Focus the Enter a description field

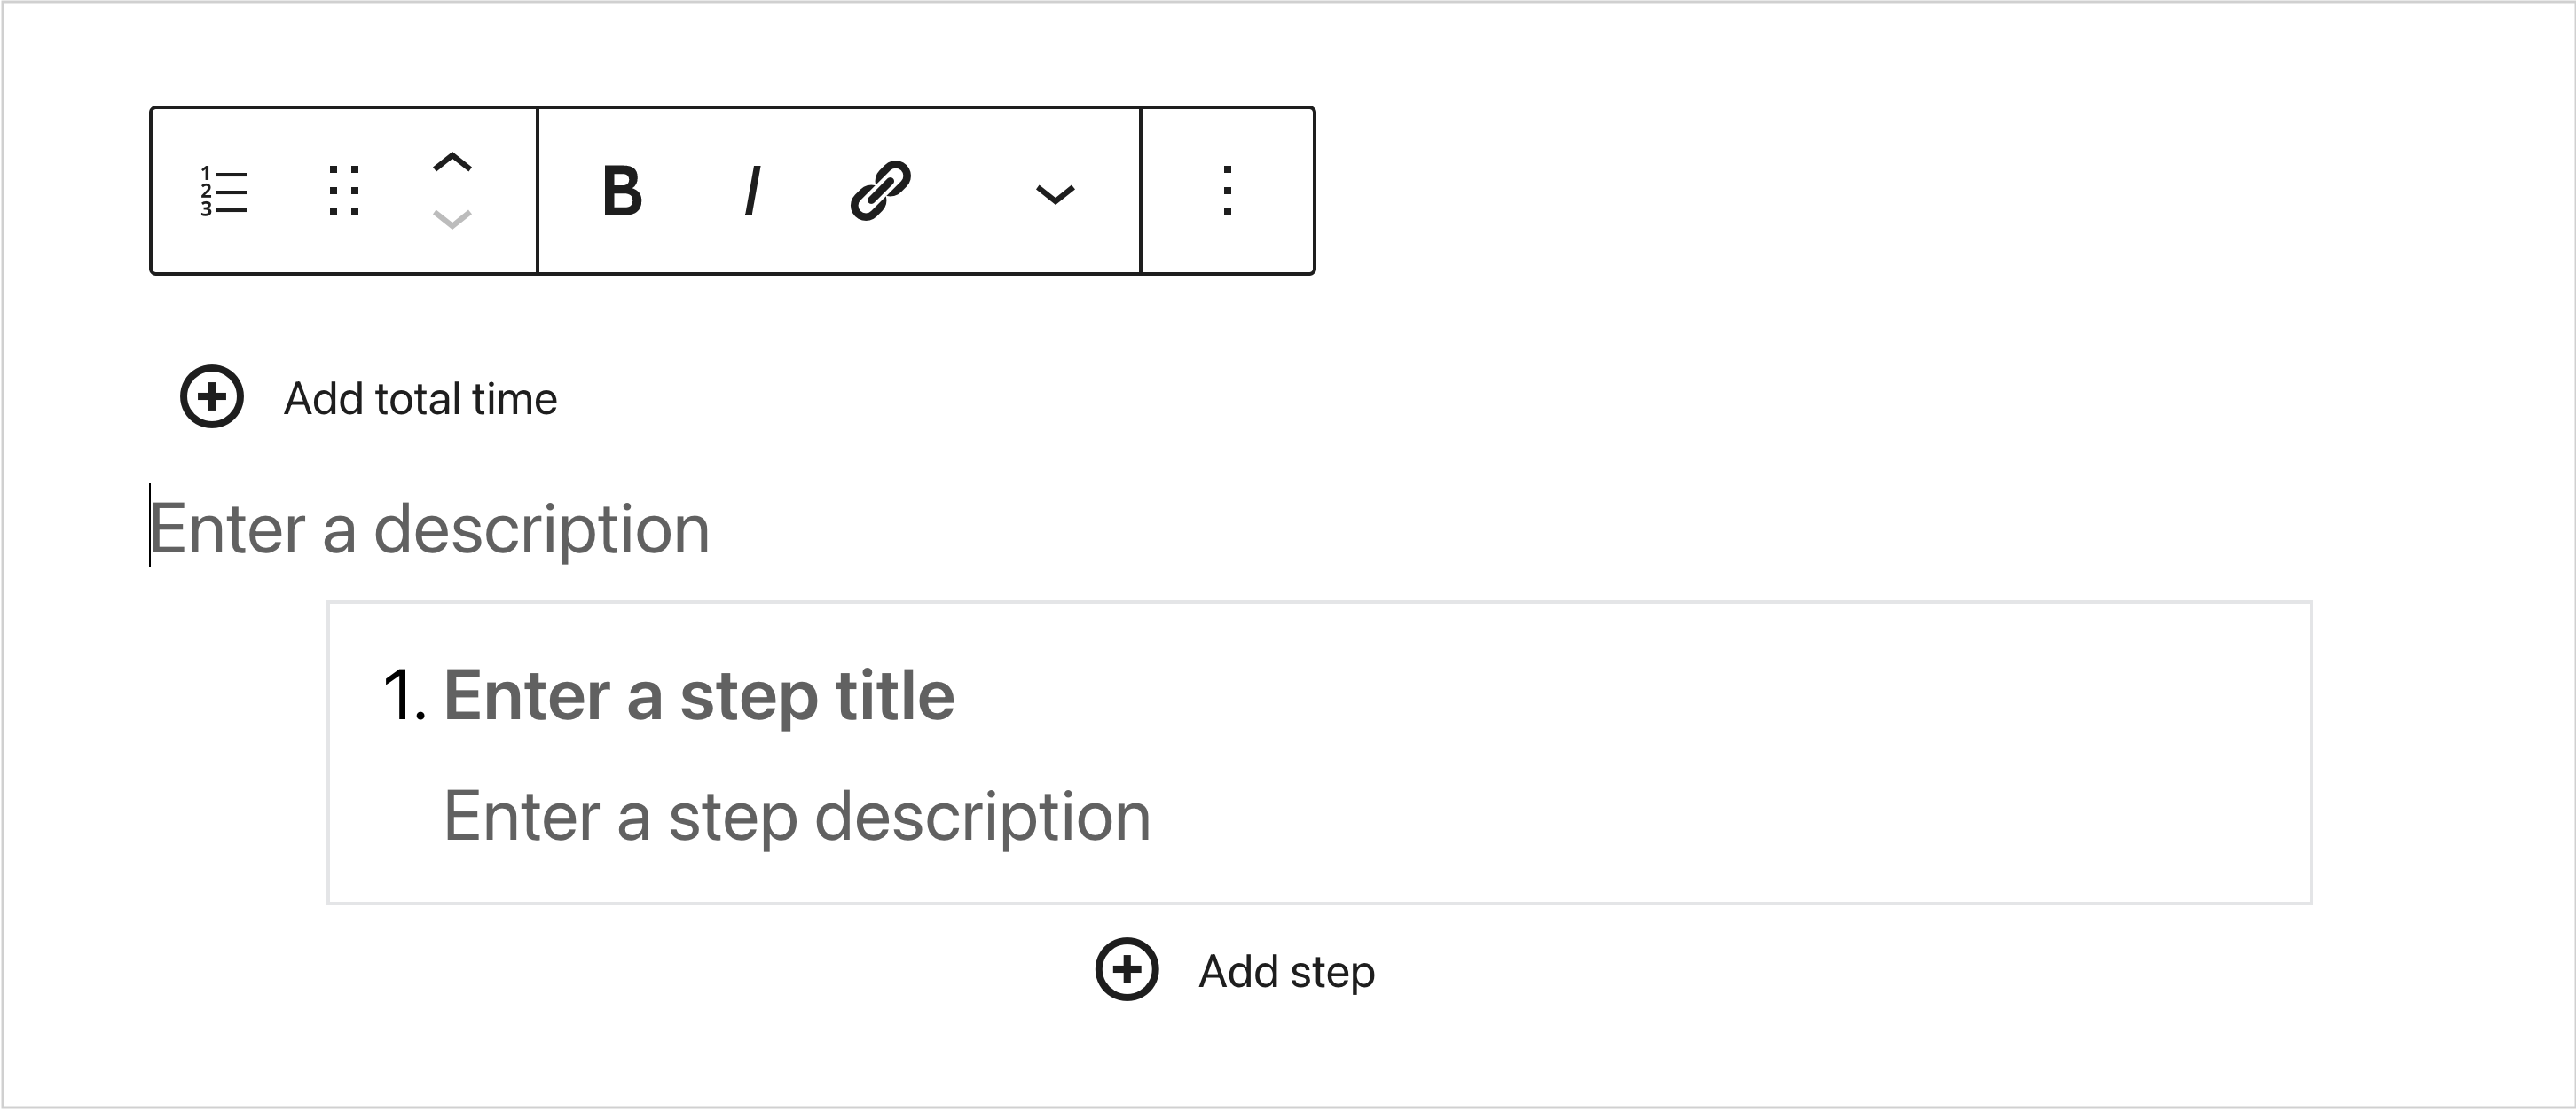point(430,528)
